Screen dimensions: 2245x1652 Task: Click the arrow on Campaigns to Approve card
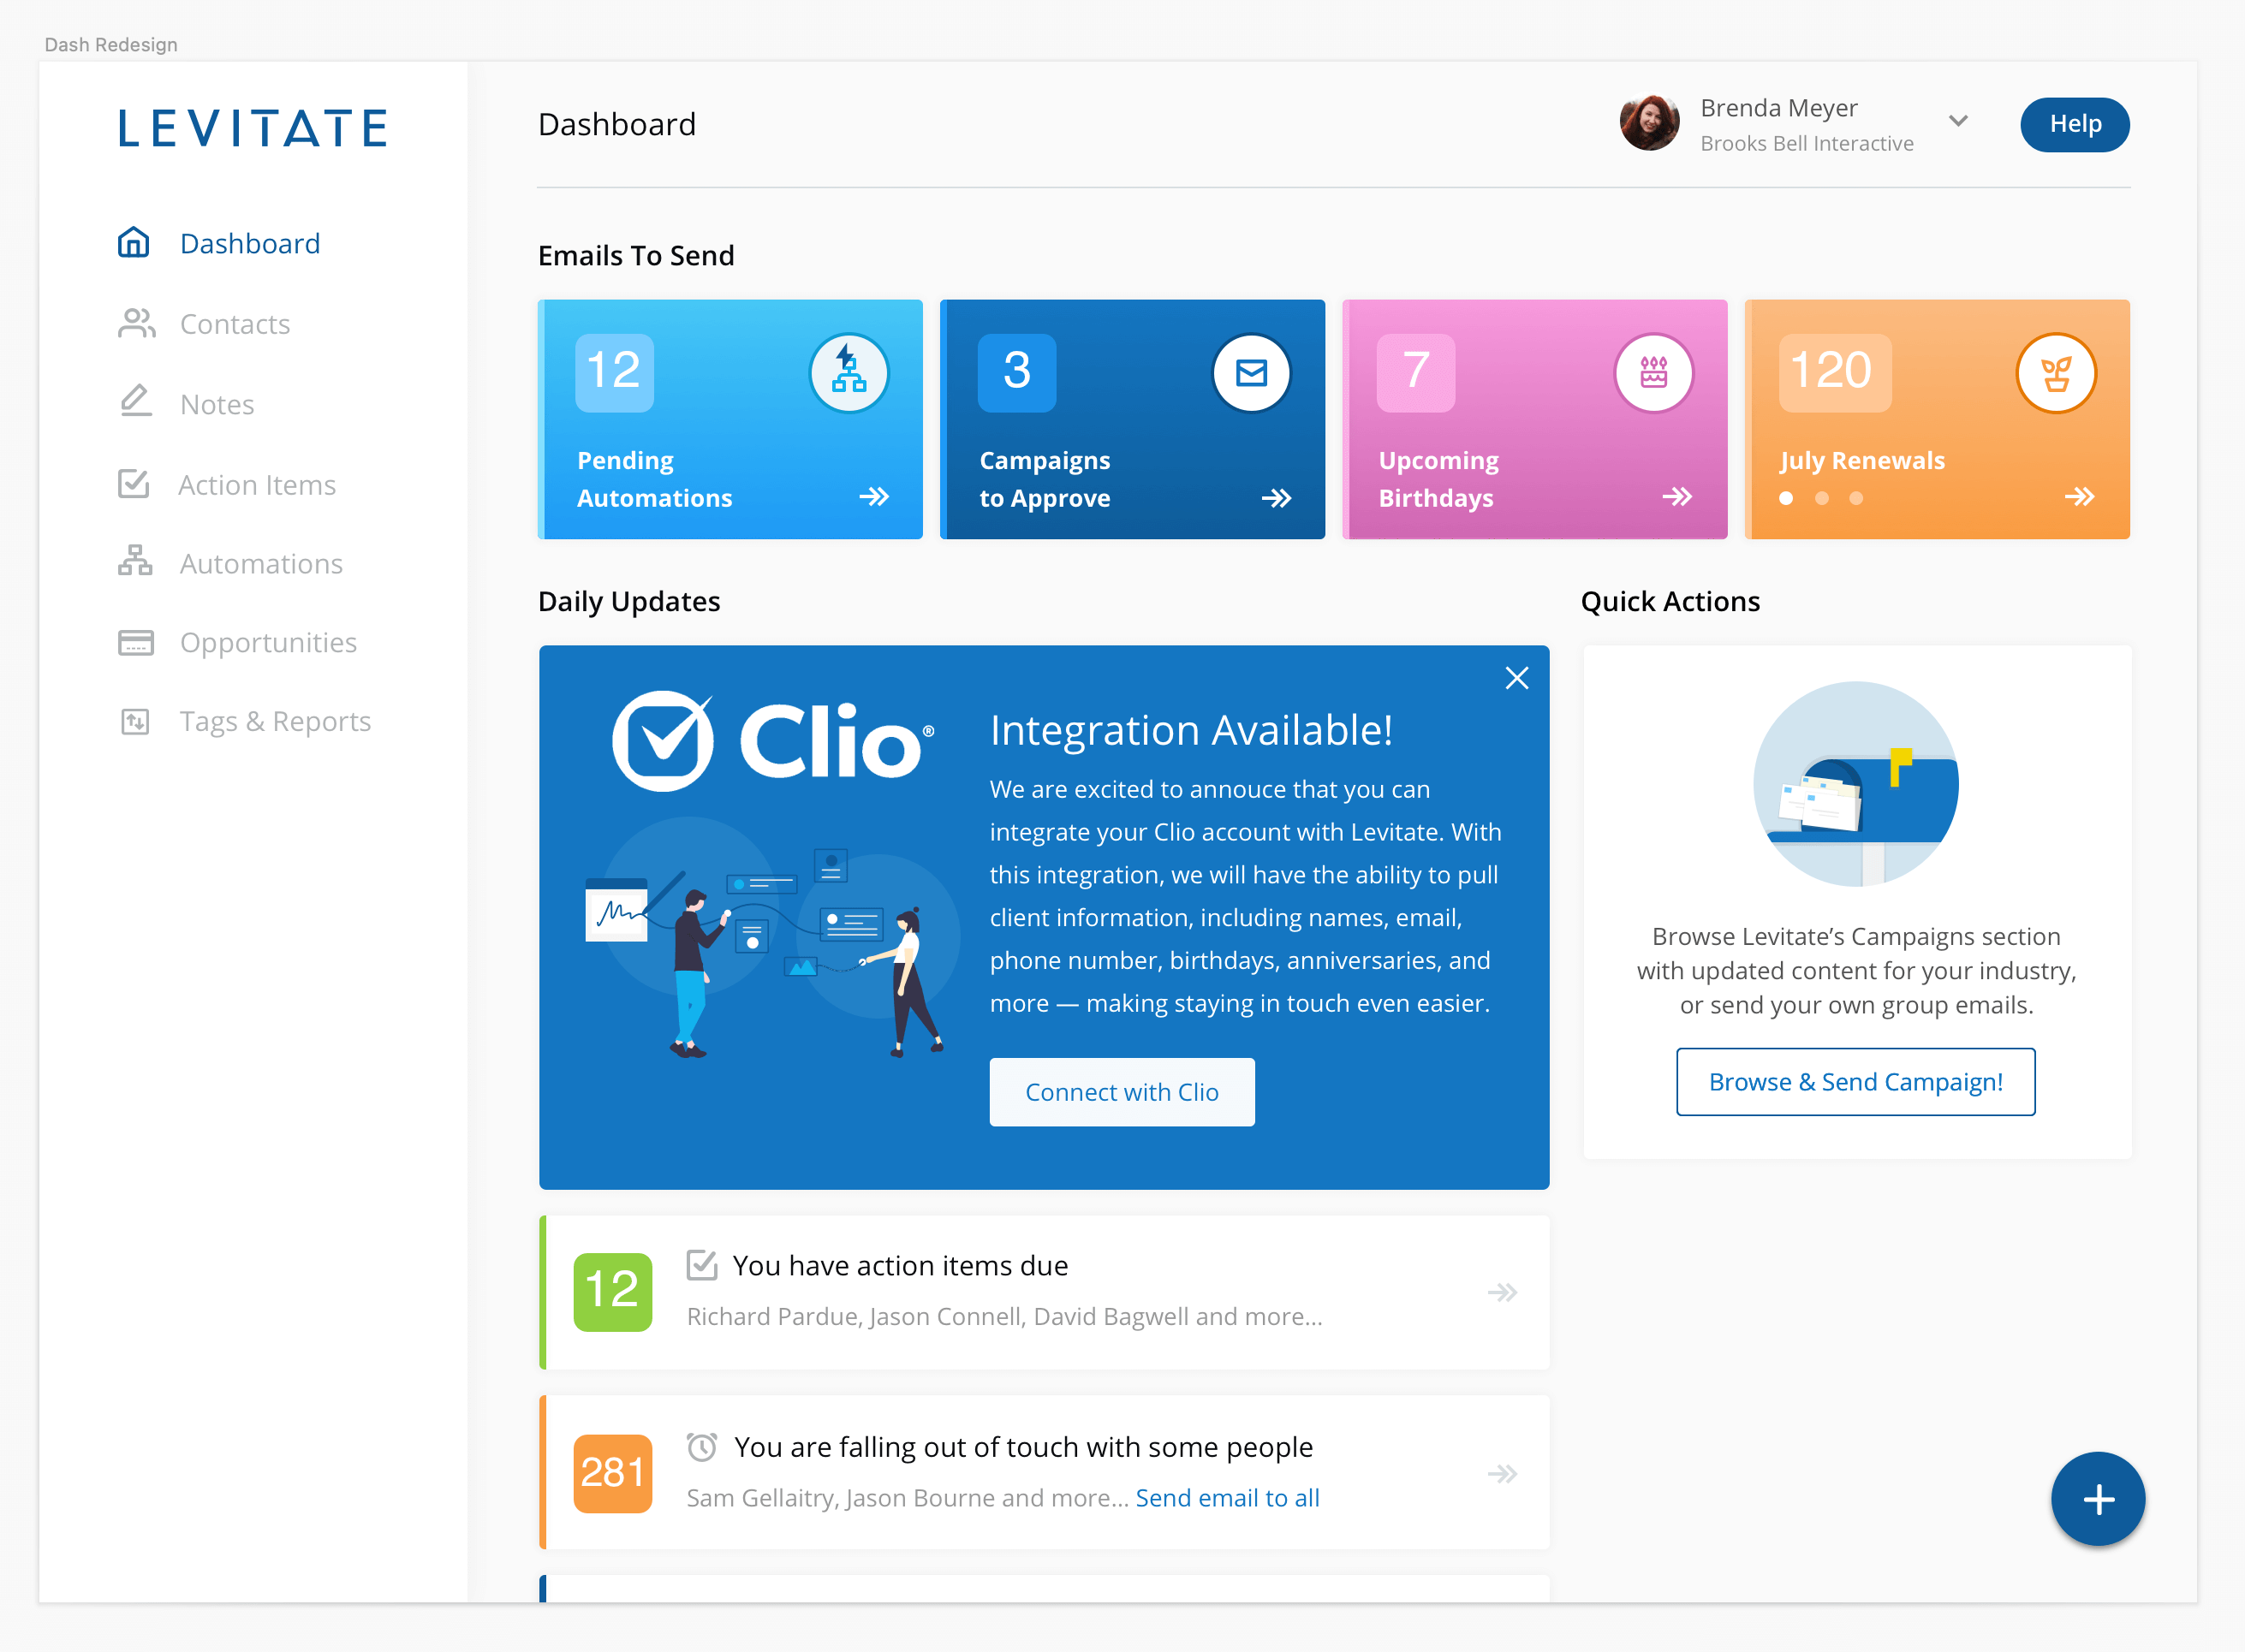click(x=1276, y=497)
